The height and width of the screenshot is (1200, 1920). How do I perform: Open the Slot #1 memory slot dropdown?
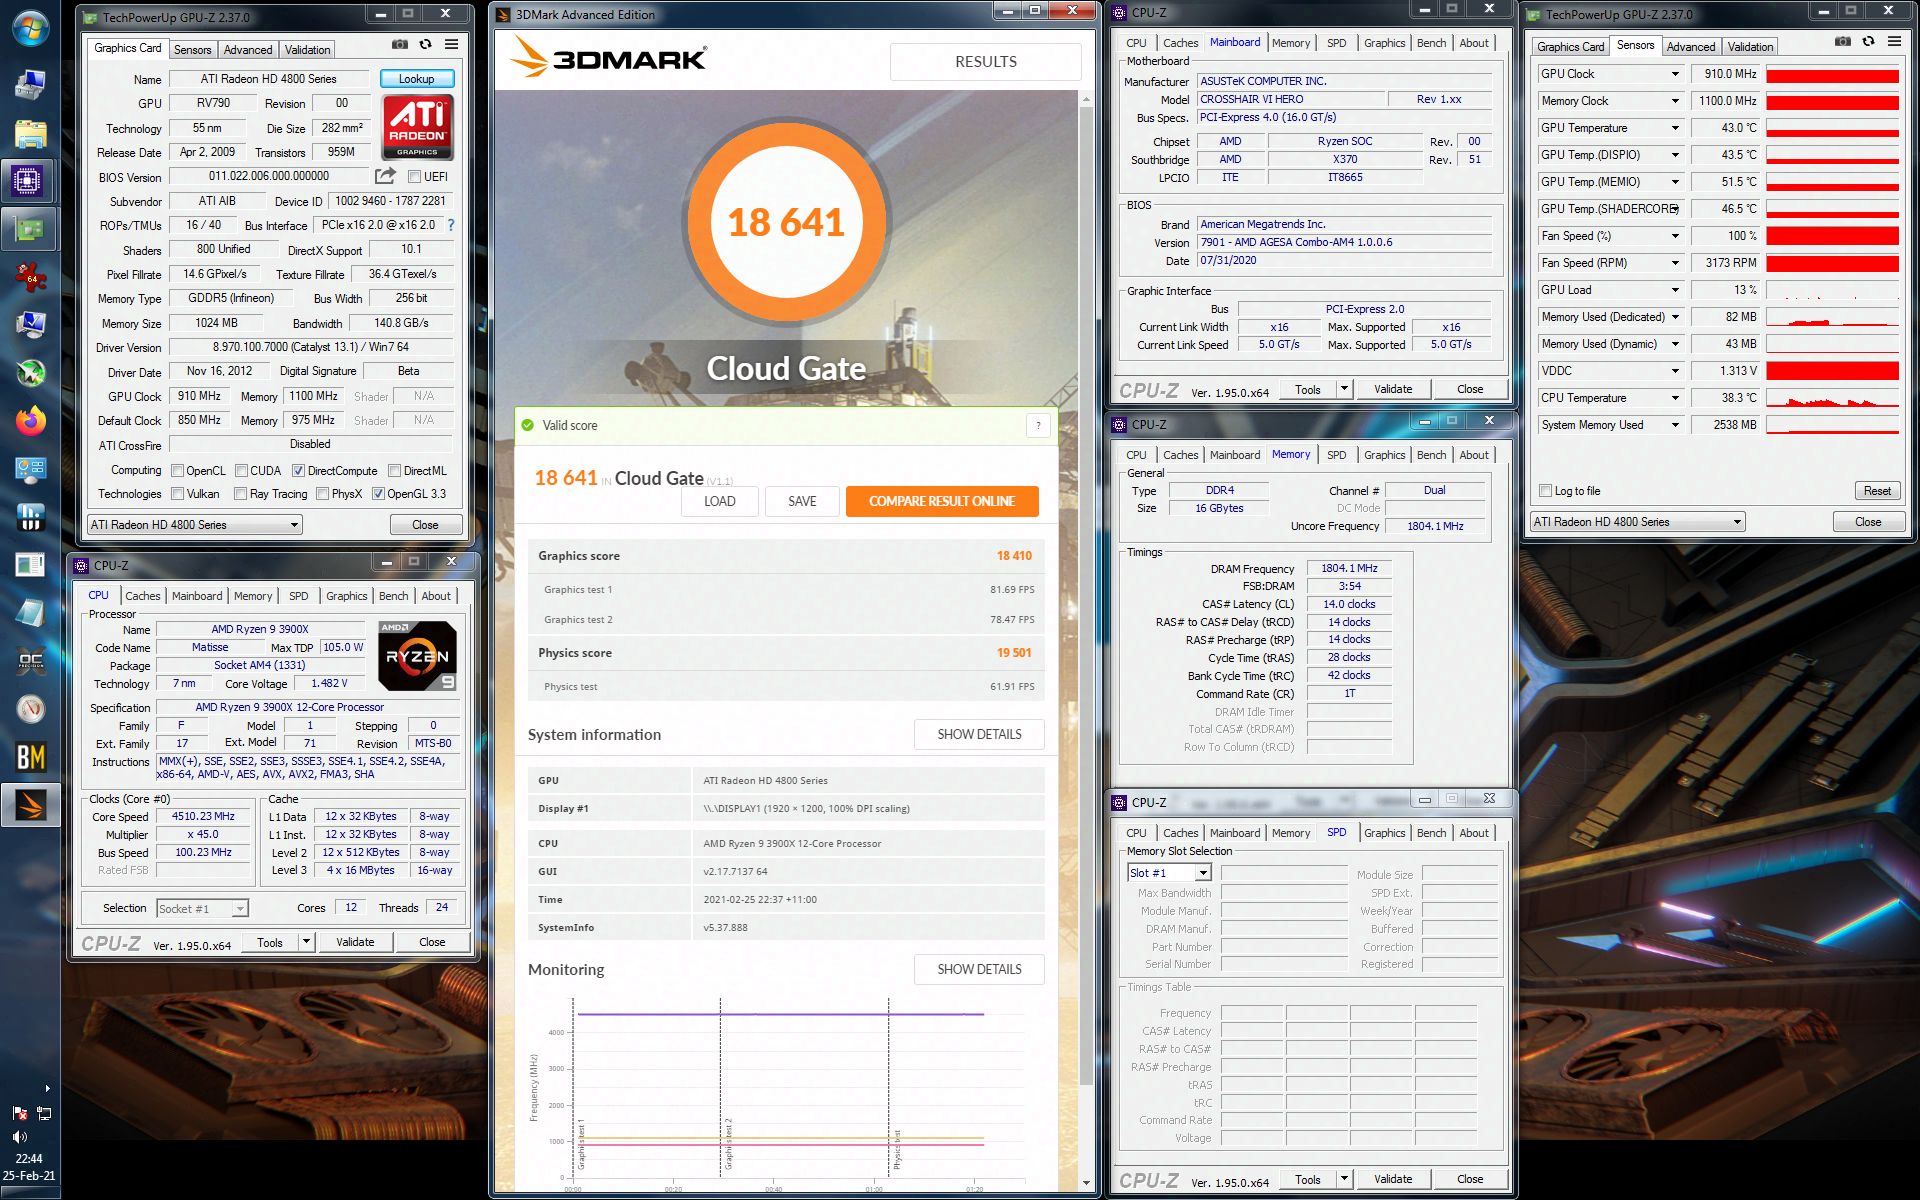1169,873
